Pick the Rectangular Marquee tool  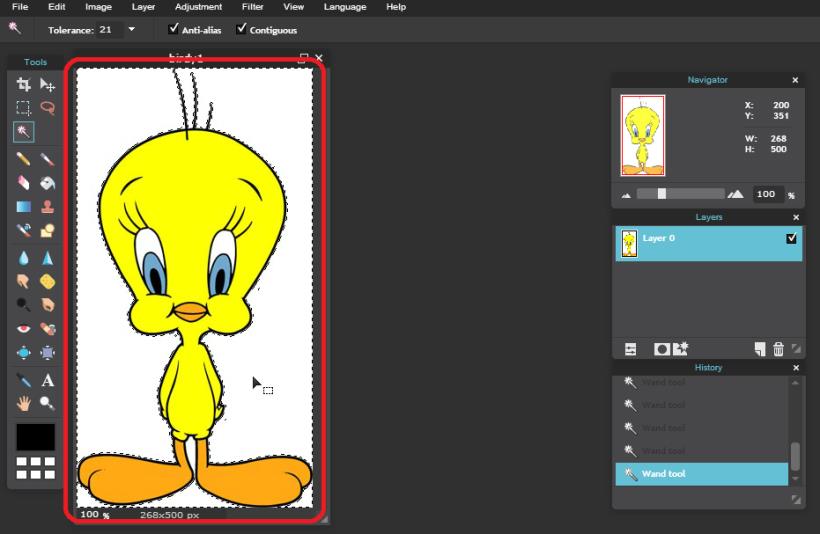(x=24, y=108)
